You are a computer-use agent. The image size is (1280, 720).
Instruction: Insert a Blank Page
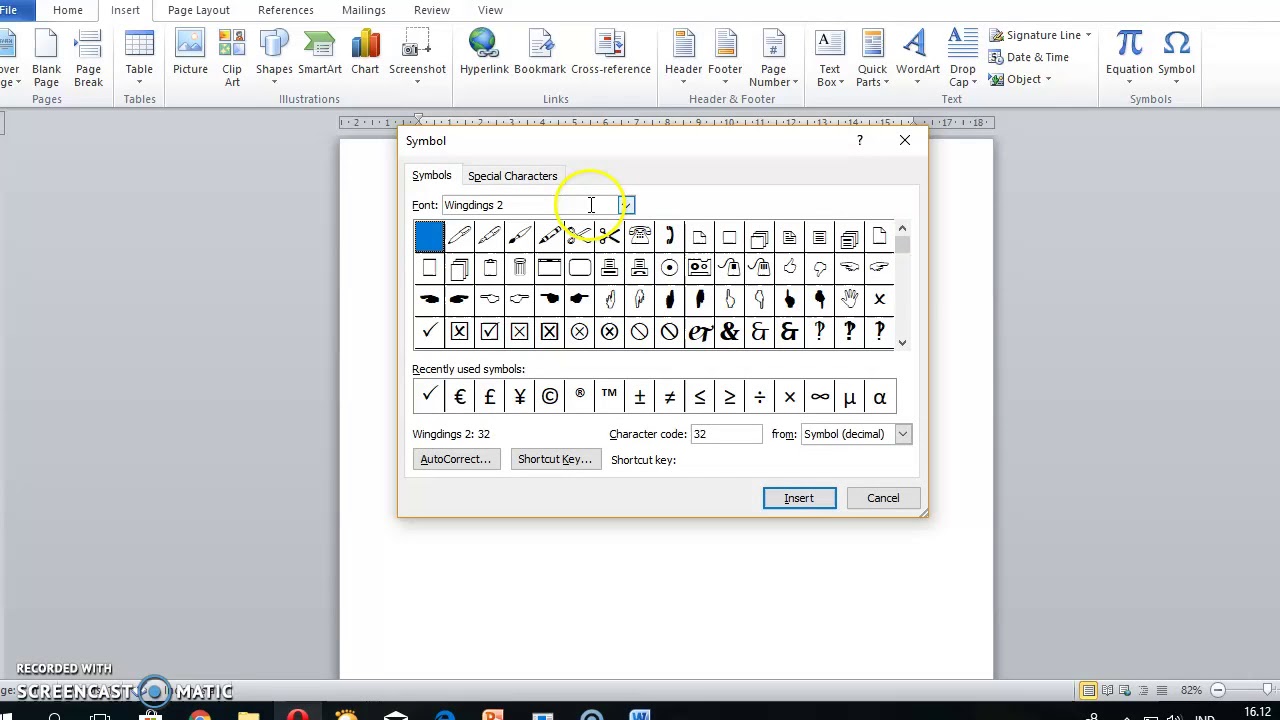point(46,58)
